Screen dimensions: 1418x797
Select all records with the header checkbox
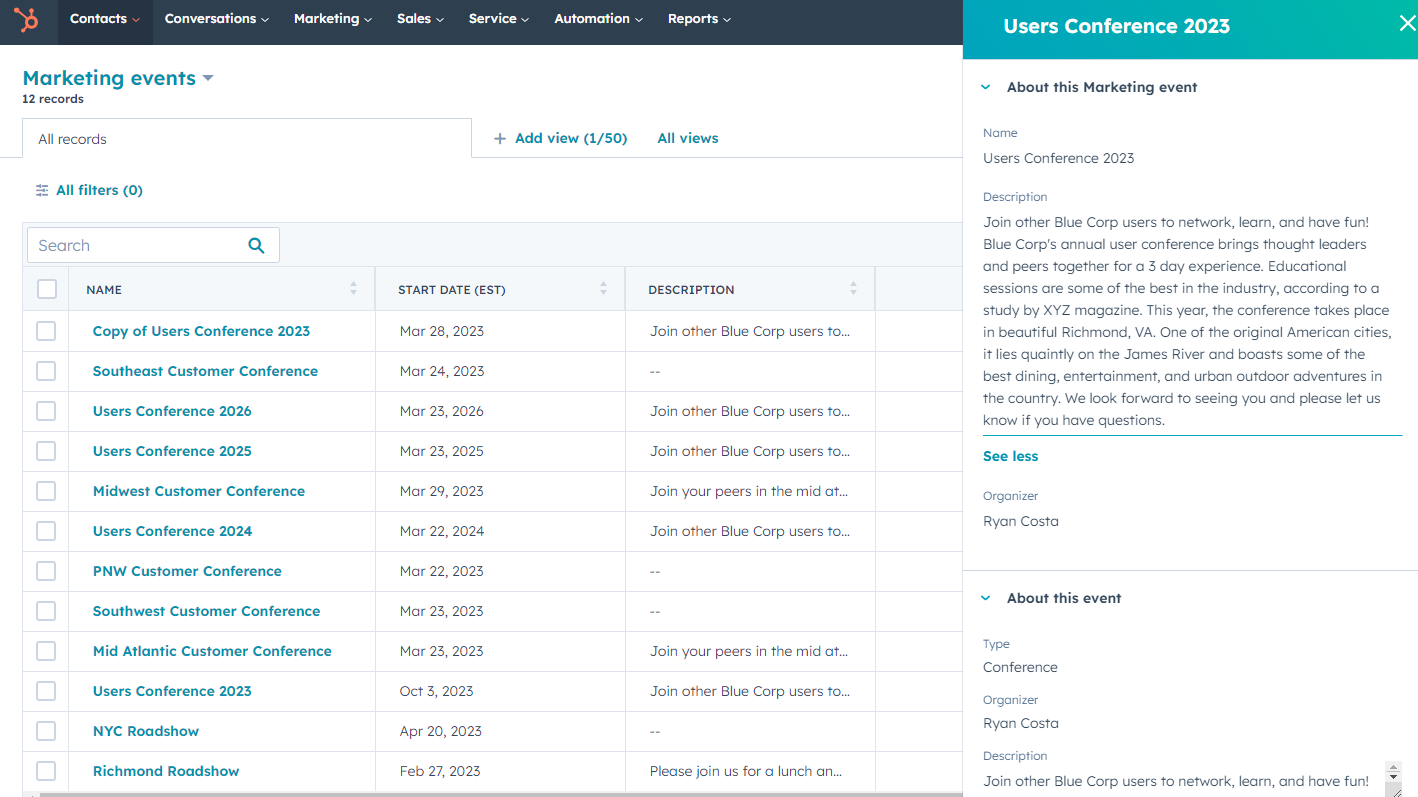click(45, 288)
